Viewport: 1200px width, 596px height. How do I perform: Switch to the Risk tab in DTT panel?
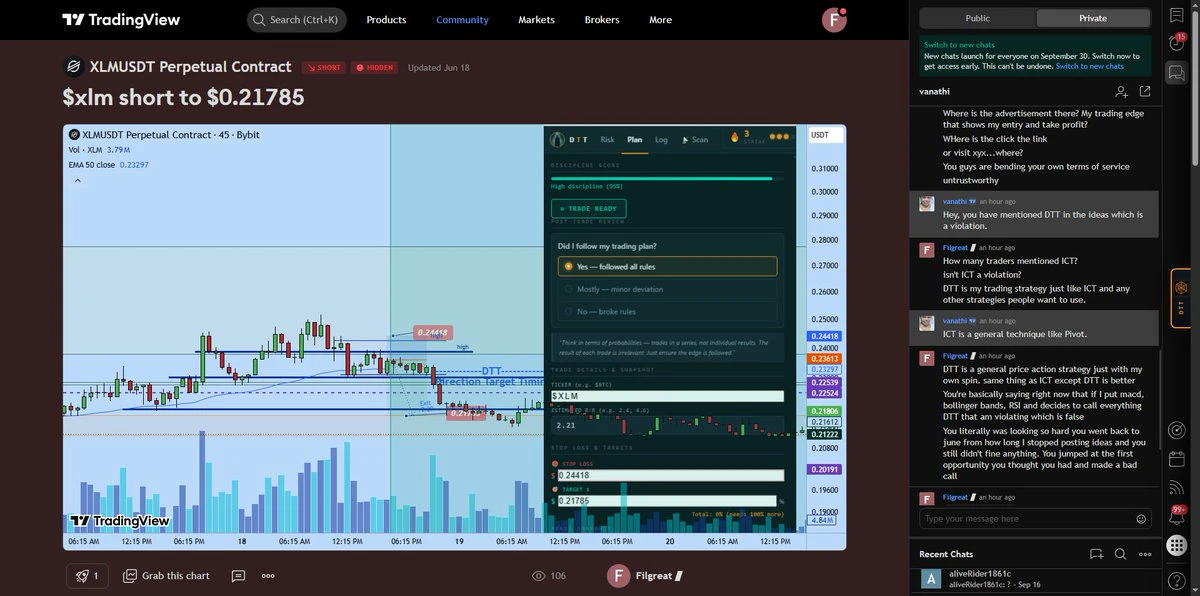pos(607,140)
